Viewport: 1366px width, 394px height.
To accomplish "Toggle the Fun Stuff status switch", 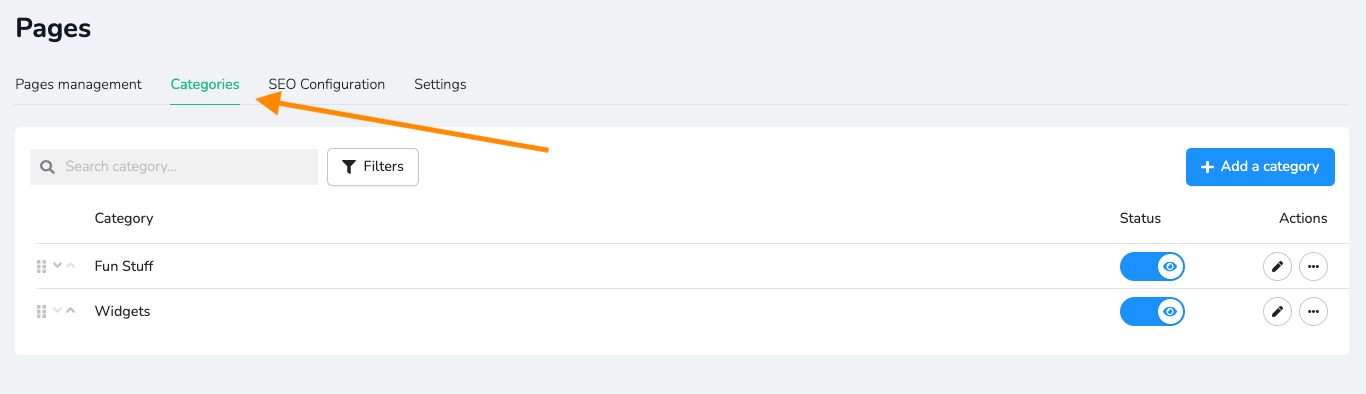I will tap(1152, 266).
